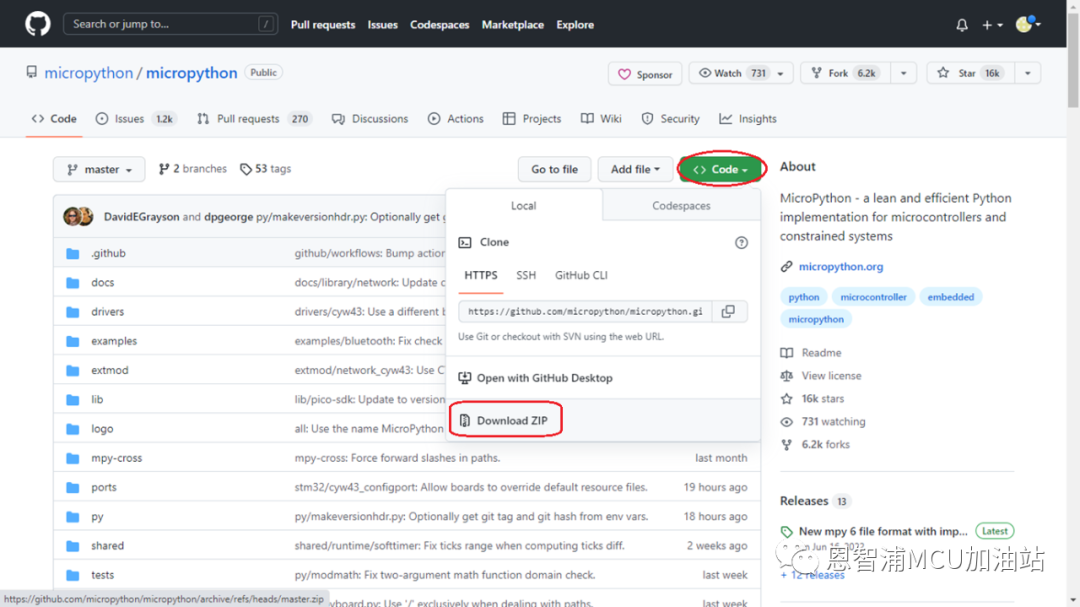Image resolution: width=1080 pixels, height=607 pixels.
Task: View the 2 branches link
Action: pos(192,169)
